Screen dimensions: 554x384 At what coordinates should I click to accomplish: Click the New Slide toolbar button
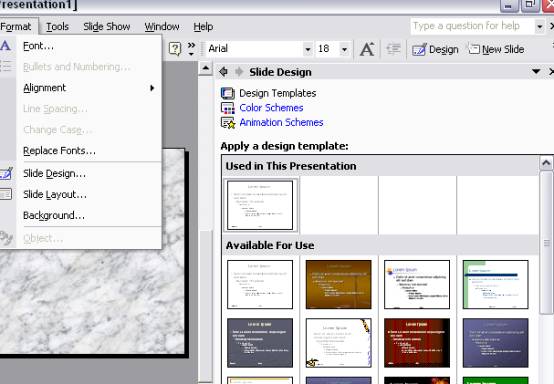[496, 49]
